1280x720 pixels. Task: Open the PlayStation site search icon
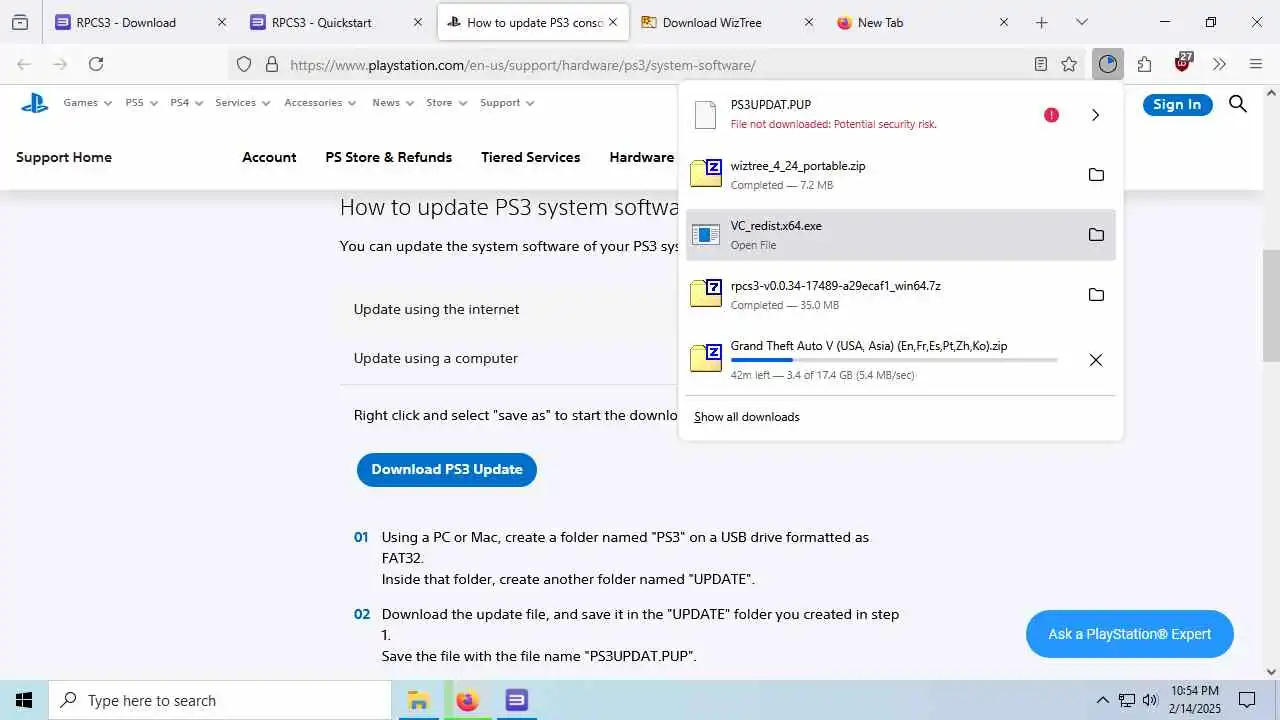tap(1238, 104)
